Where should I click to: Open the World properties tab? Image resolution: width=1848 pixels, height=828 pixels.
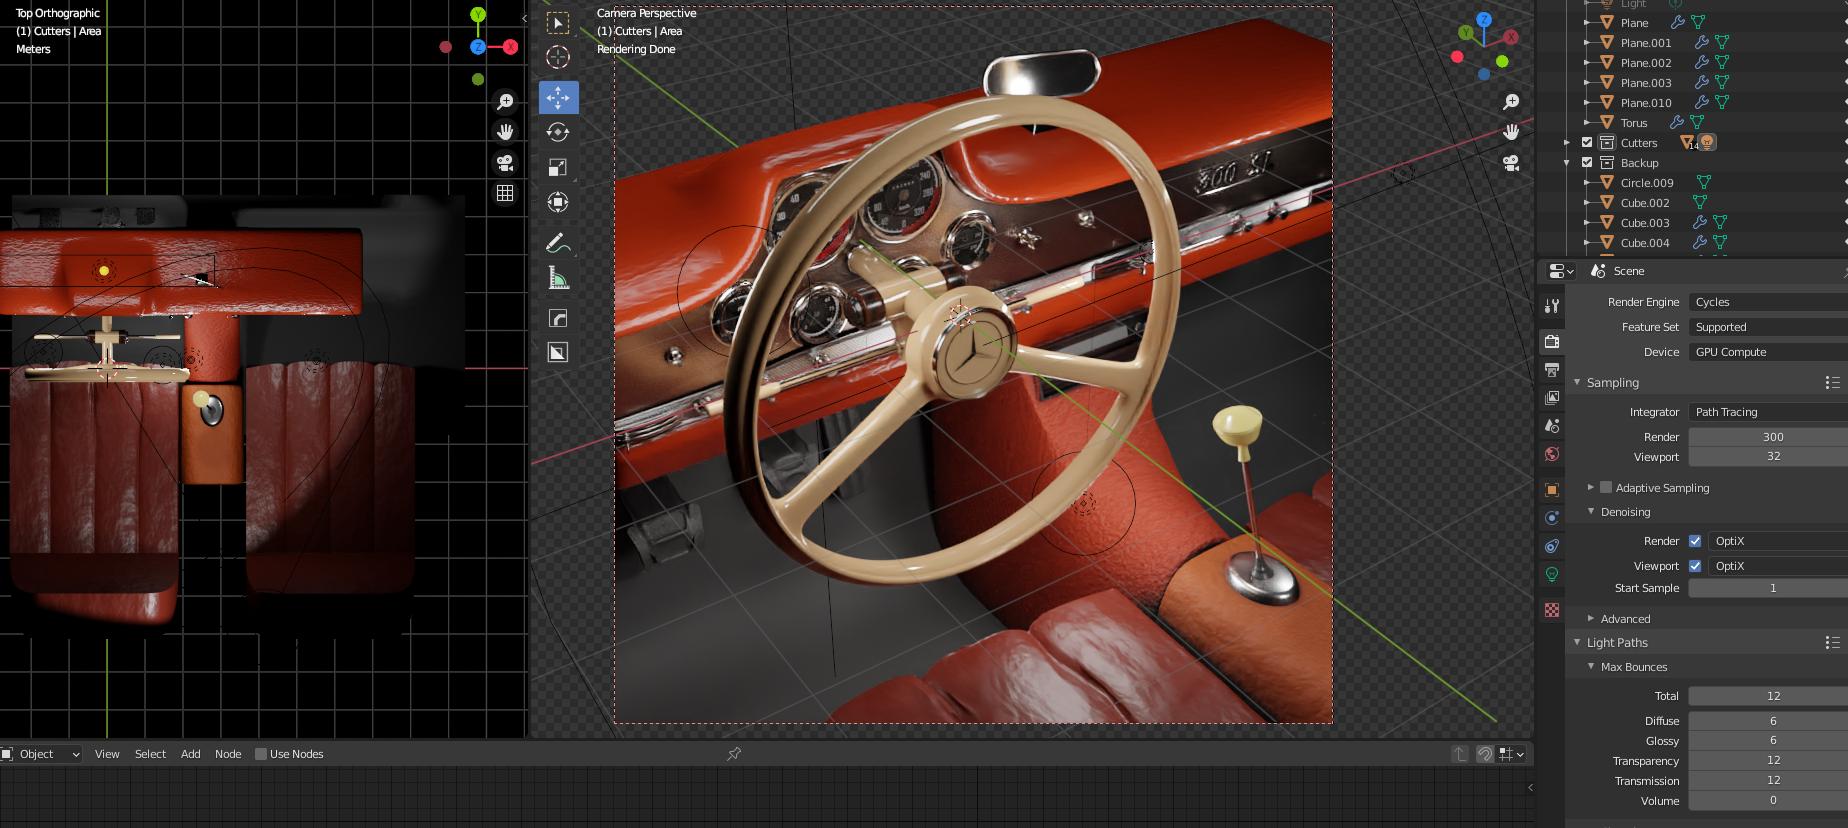coord(1552,454)
